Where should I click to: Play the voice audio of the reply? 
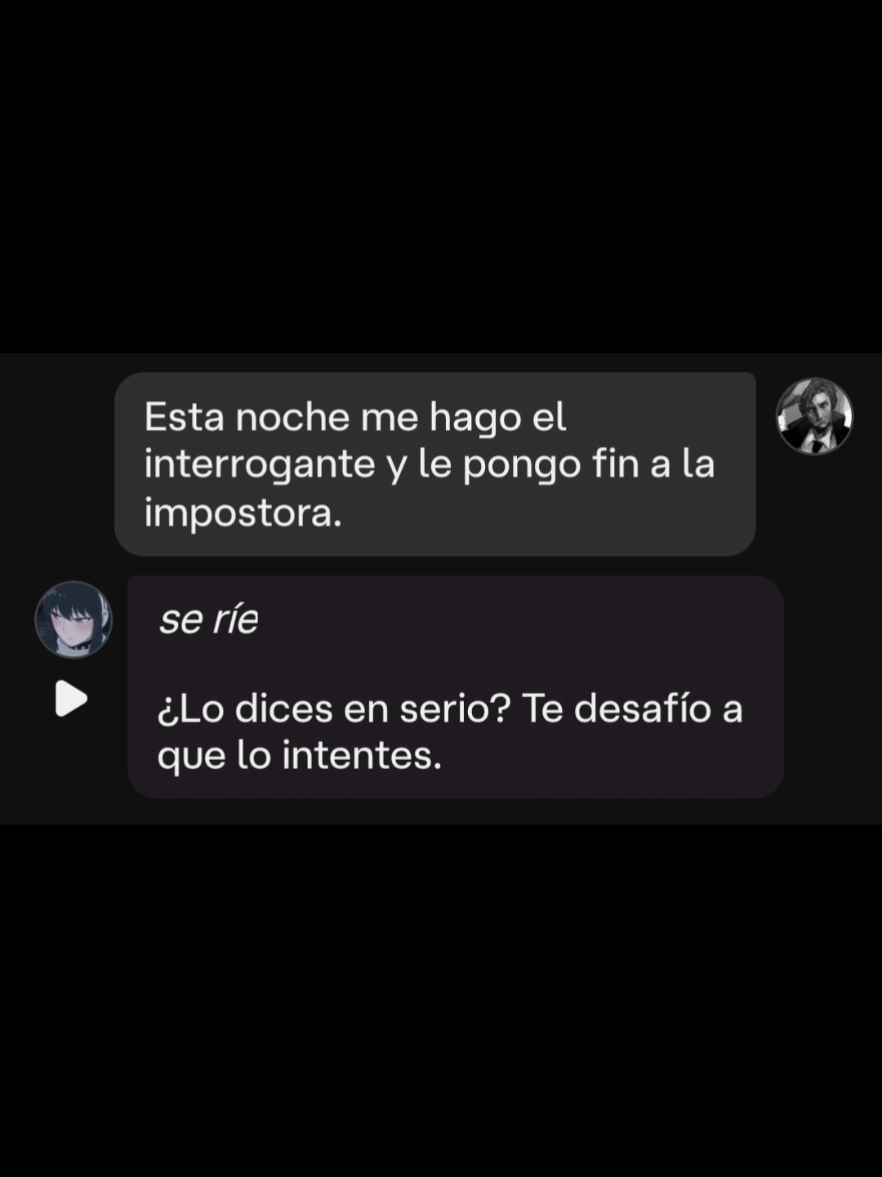pos(71,698)
